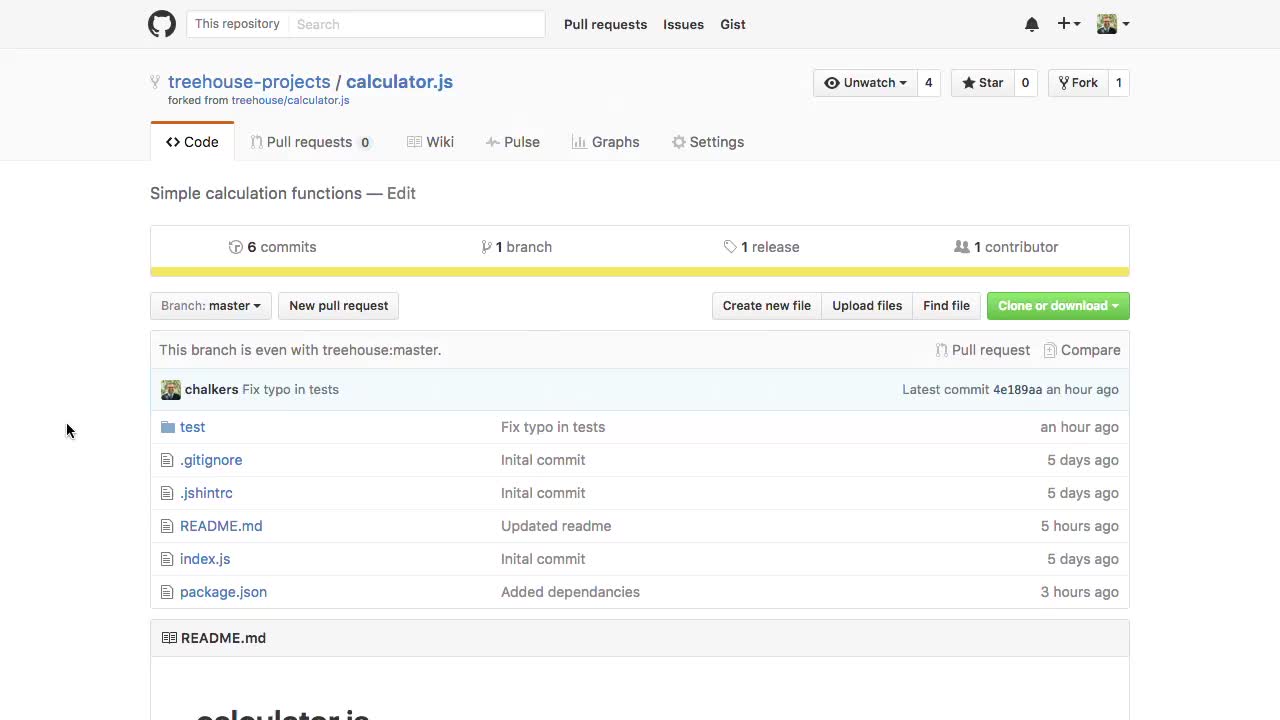Click the .jshintrc file icon
The height and width of the screenshot is (720, 1280).
(167, 493)
